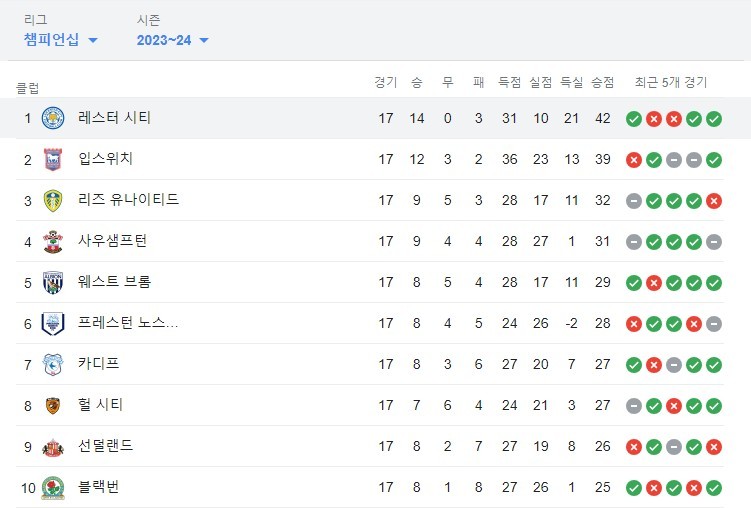
Task: Click the 승점 column header
Action: [602, 82]
